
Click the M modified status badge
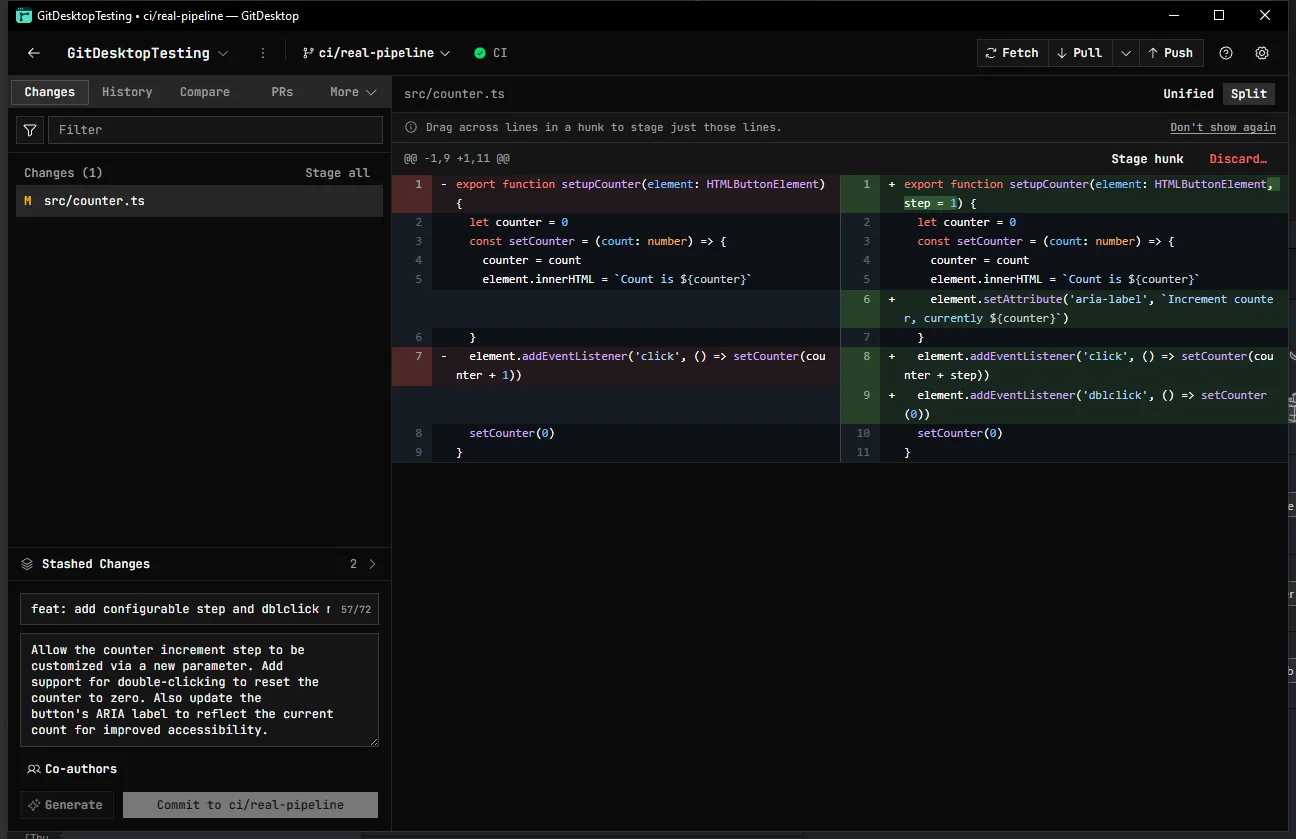[x=28, y=201]
